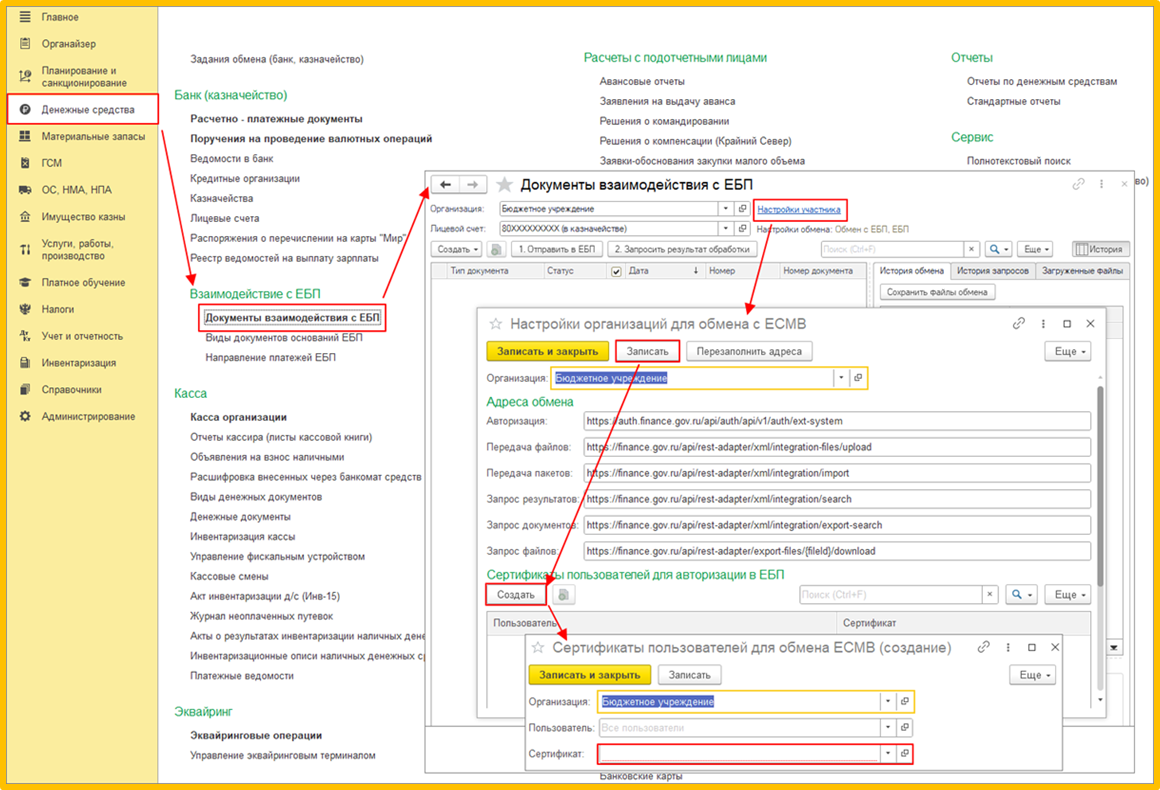
Task: Add Документы взаимодействия с ЕБП to favorites star
Action: point(504,184)
